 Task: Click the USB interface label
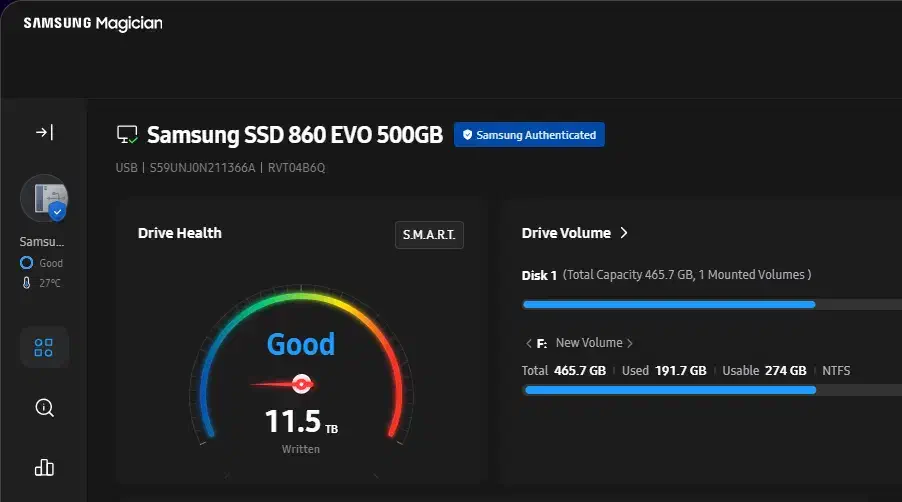127,168
